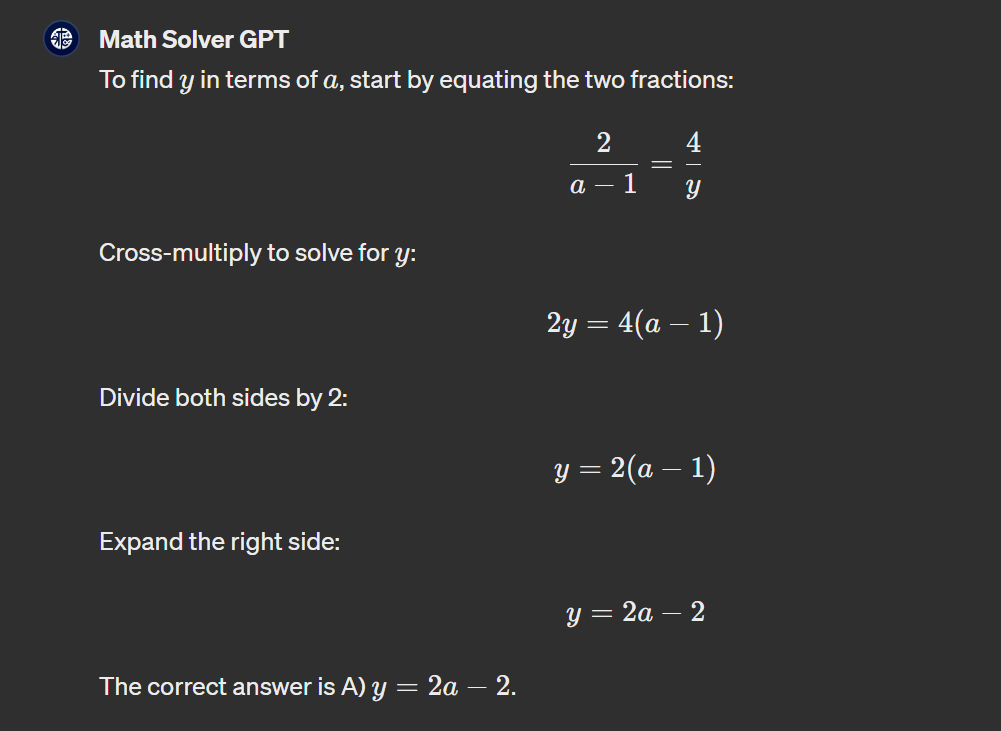The image size is (1001, 731).
Task: Click the 2y term in cross-multiplied equation
Action: [x=562, y=324]
